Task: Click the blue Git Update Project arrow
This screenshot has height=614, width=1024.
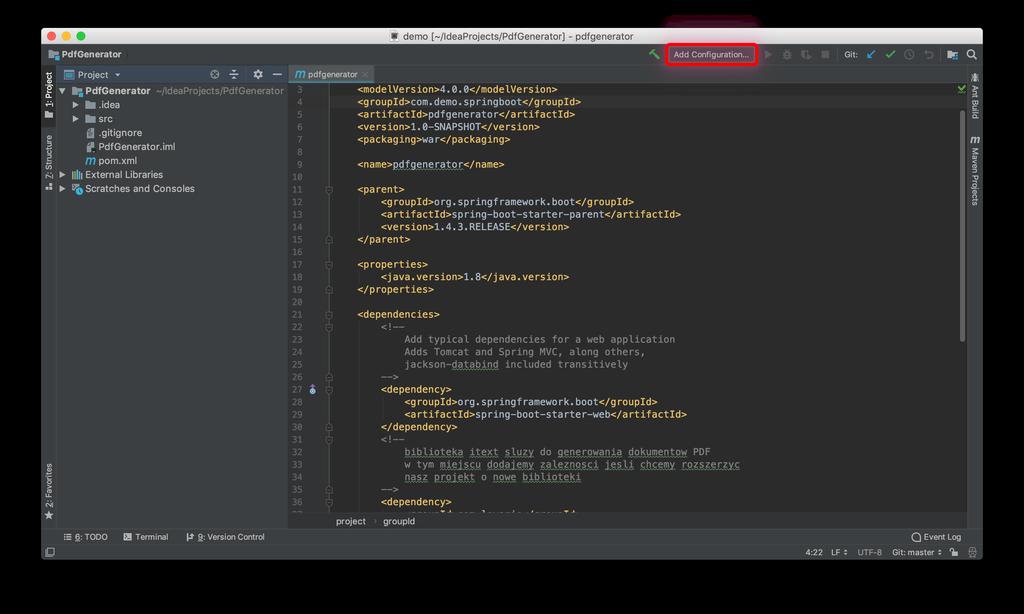Action: tap(871, 55)
